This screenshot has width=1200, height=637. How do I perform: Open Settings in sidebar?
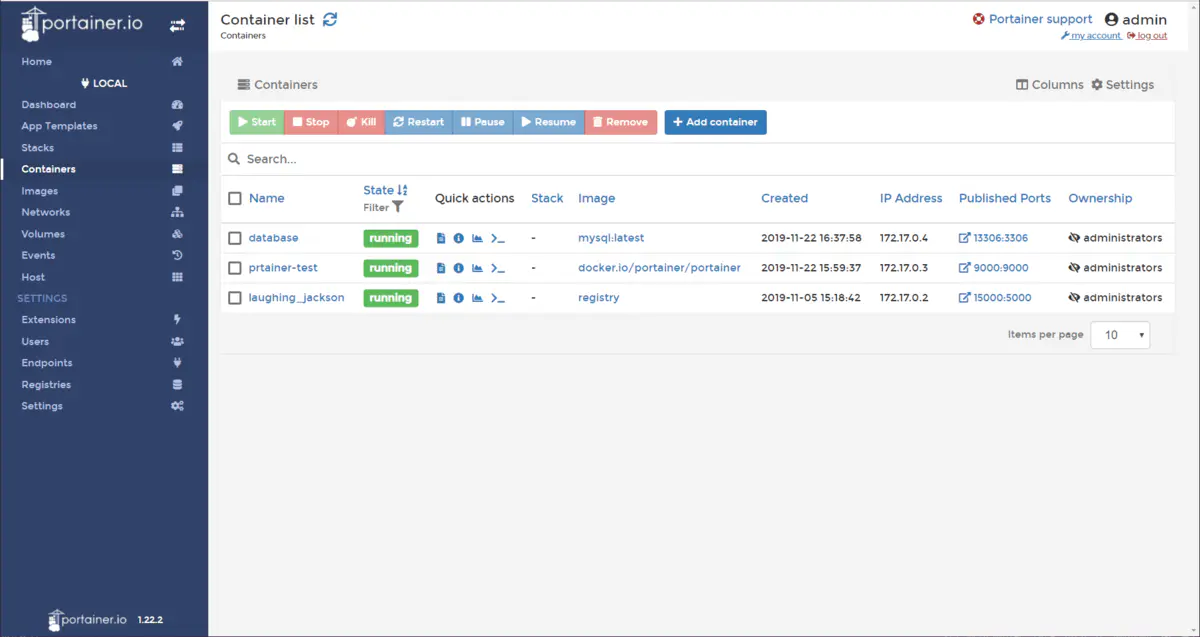tap(104, 406)
